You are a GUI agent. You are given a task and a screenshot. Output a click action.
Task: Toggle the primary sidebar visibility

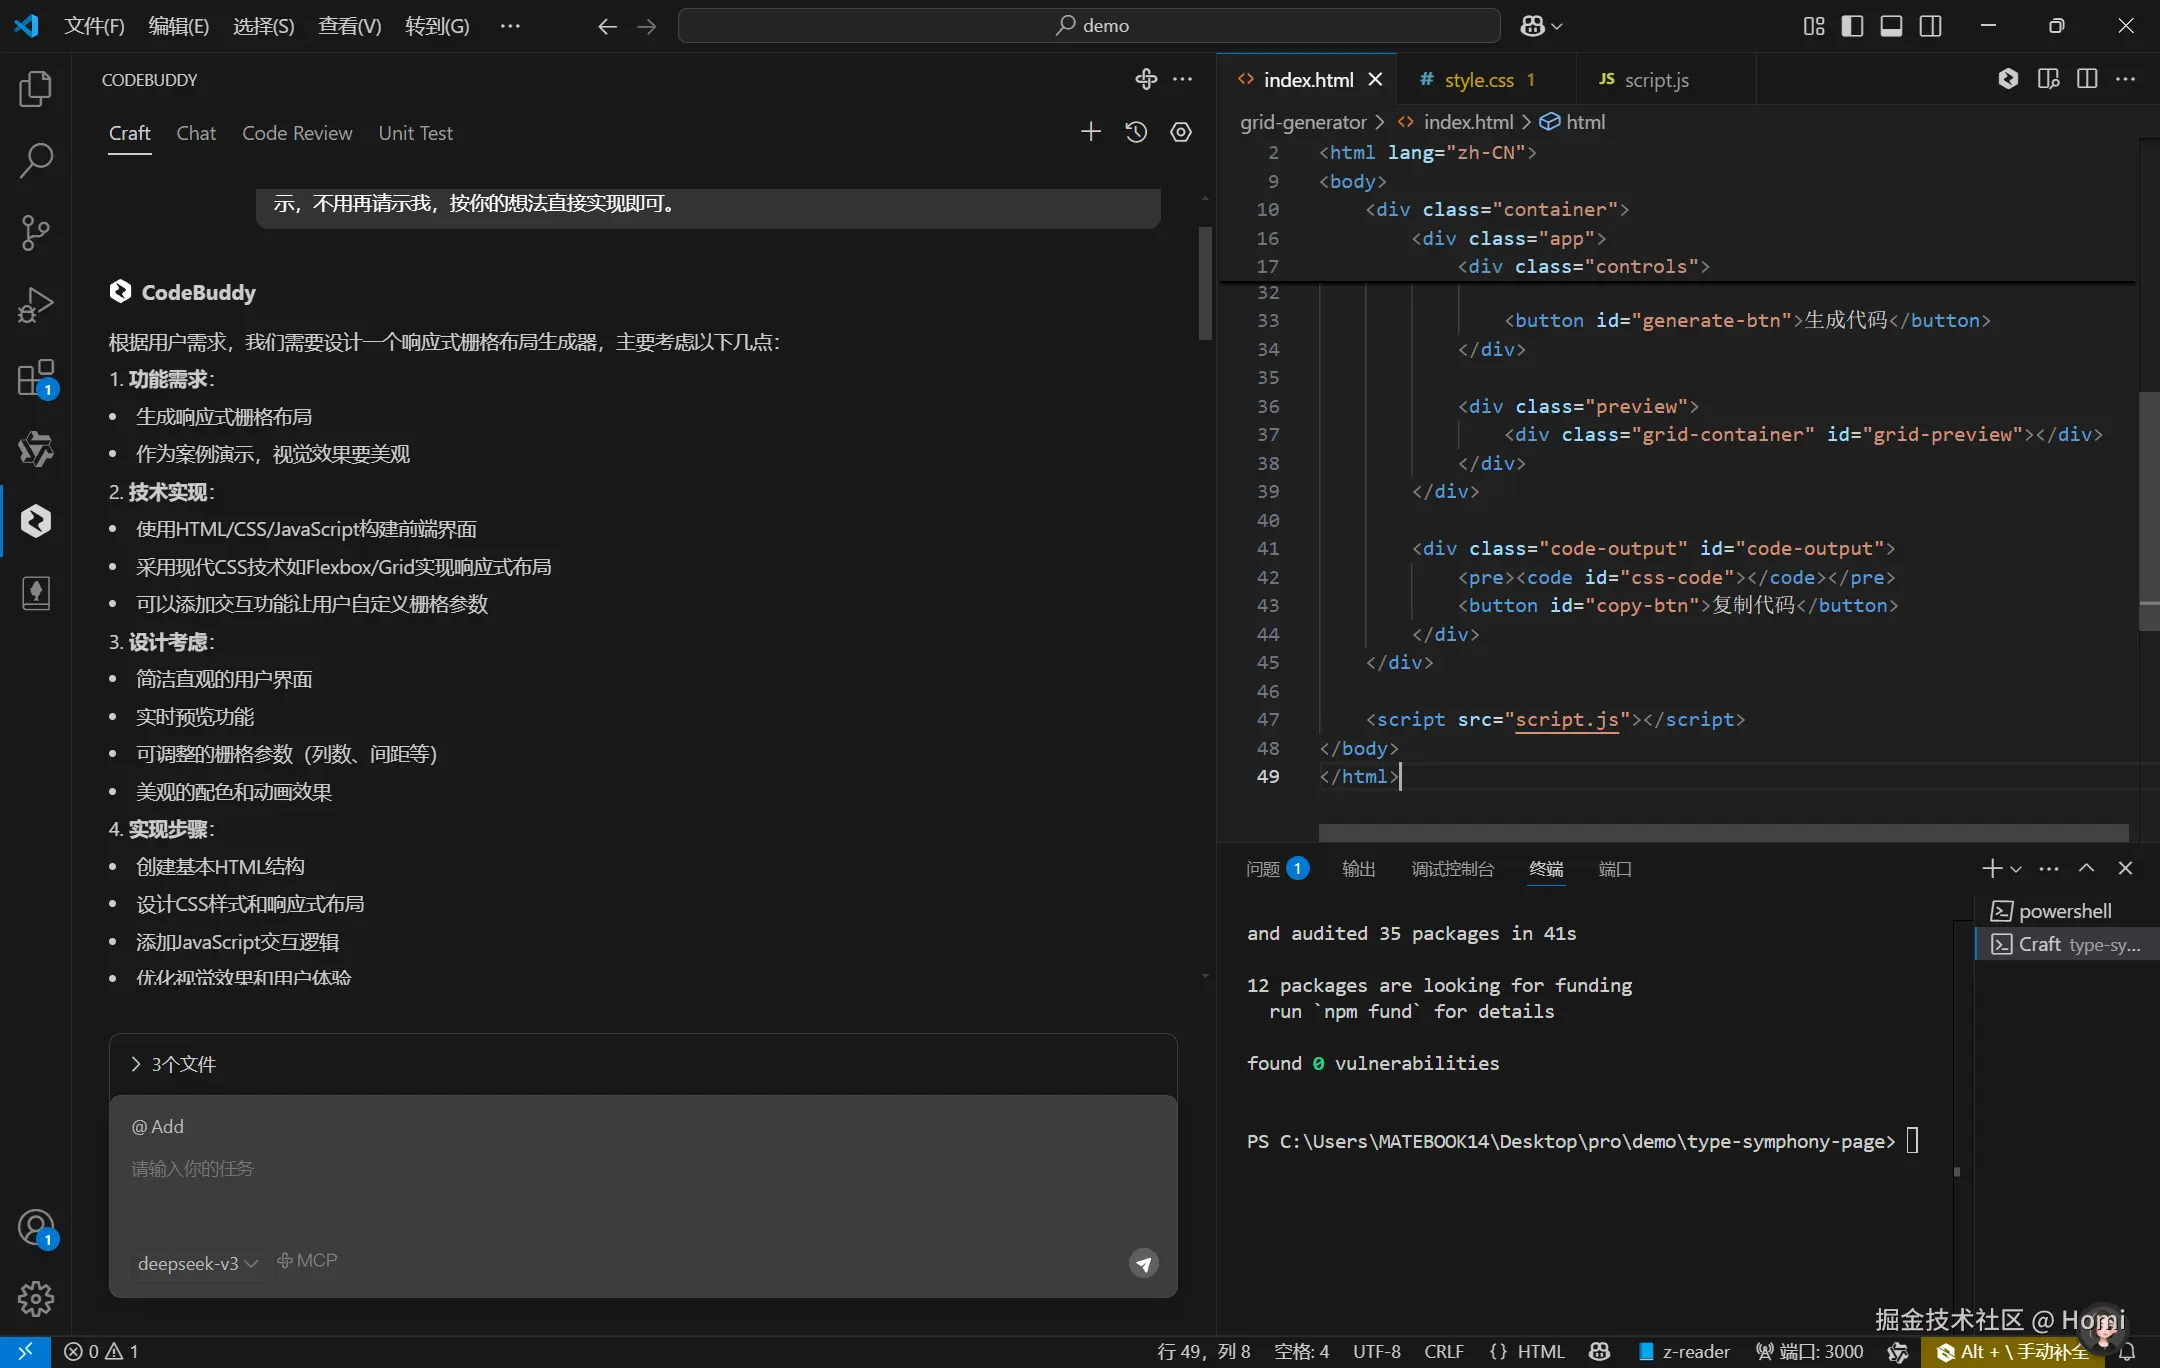coord(1852,26)
